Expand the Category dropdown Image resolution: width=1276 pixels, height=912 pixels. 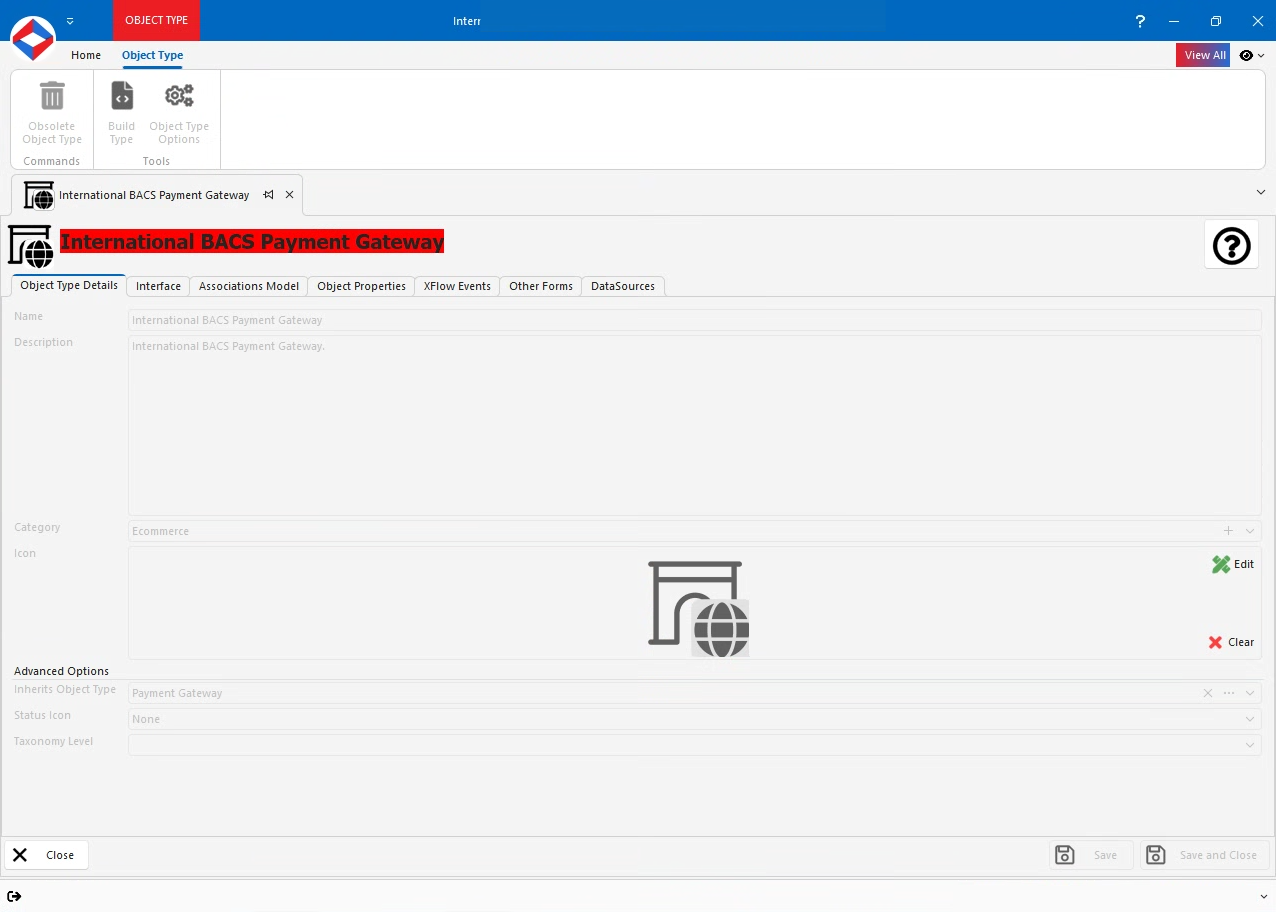1249,531
